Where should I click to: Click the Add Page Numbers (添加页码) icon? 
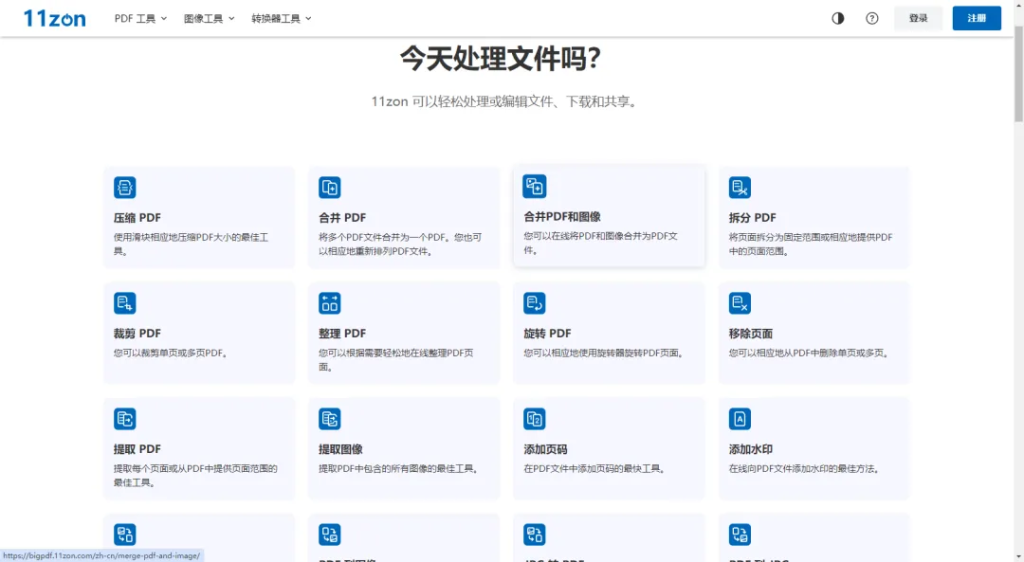click(x=535, y=419)
